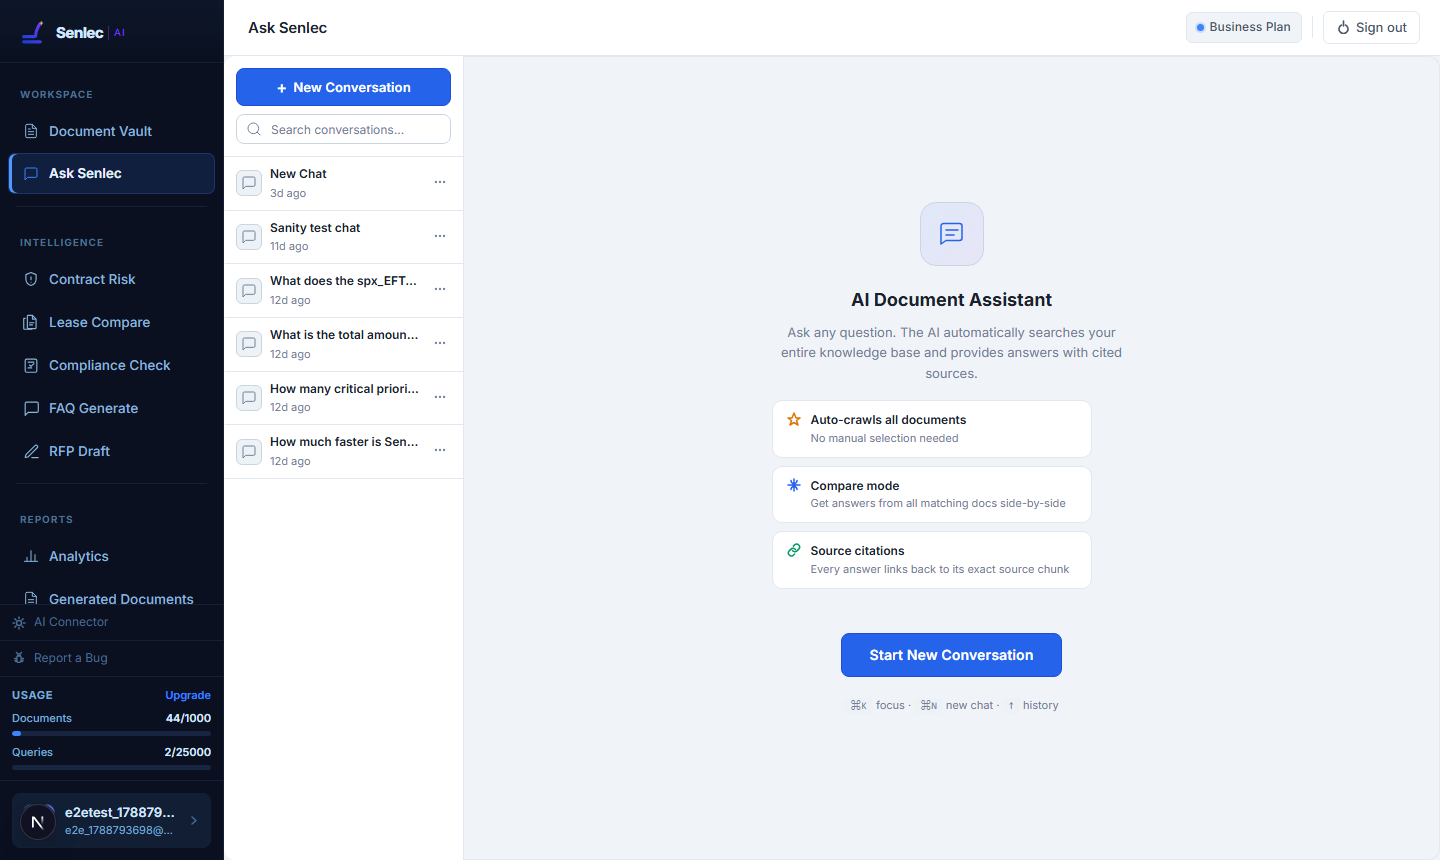Click the user avatar with letter N
1440x860 pixels.
coord(38,822)
